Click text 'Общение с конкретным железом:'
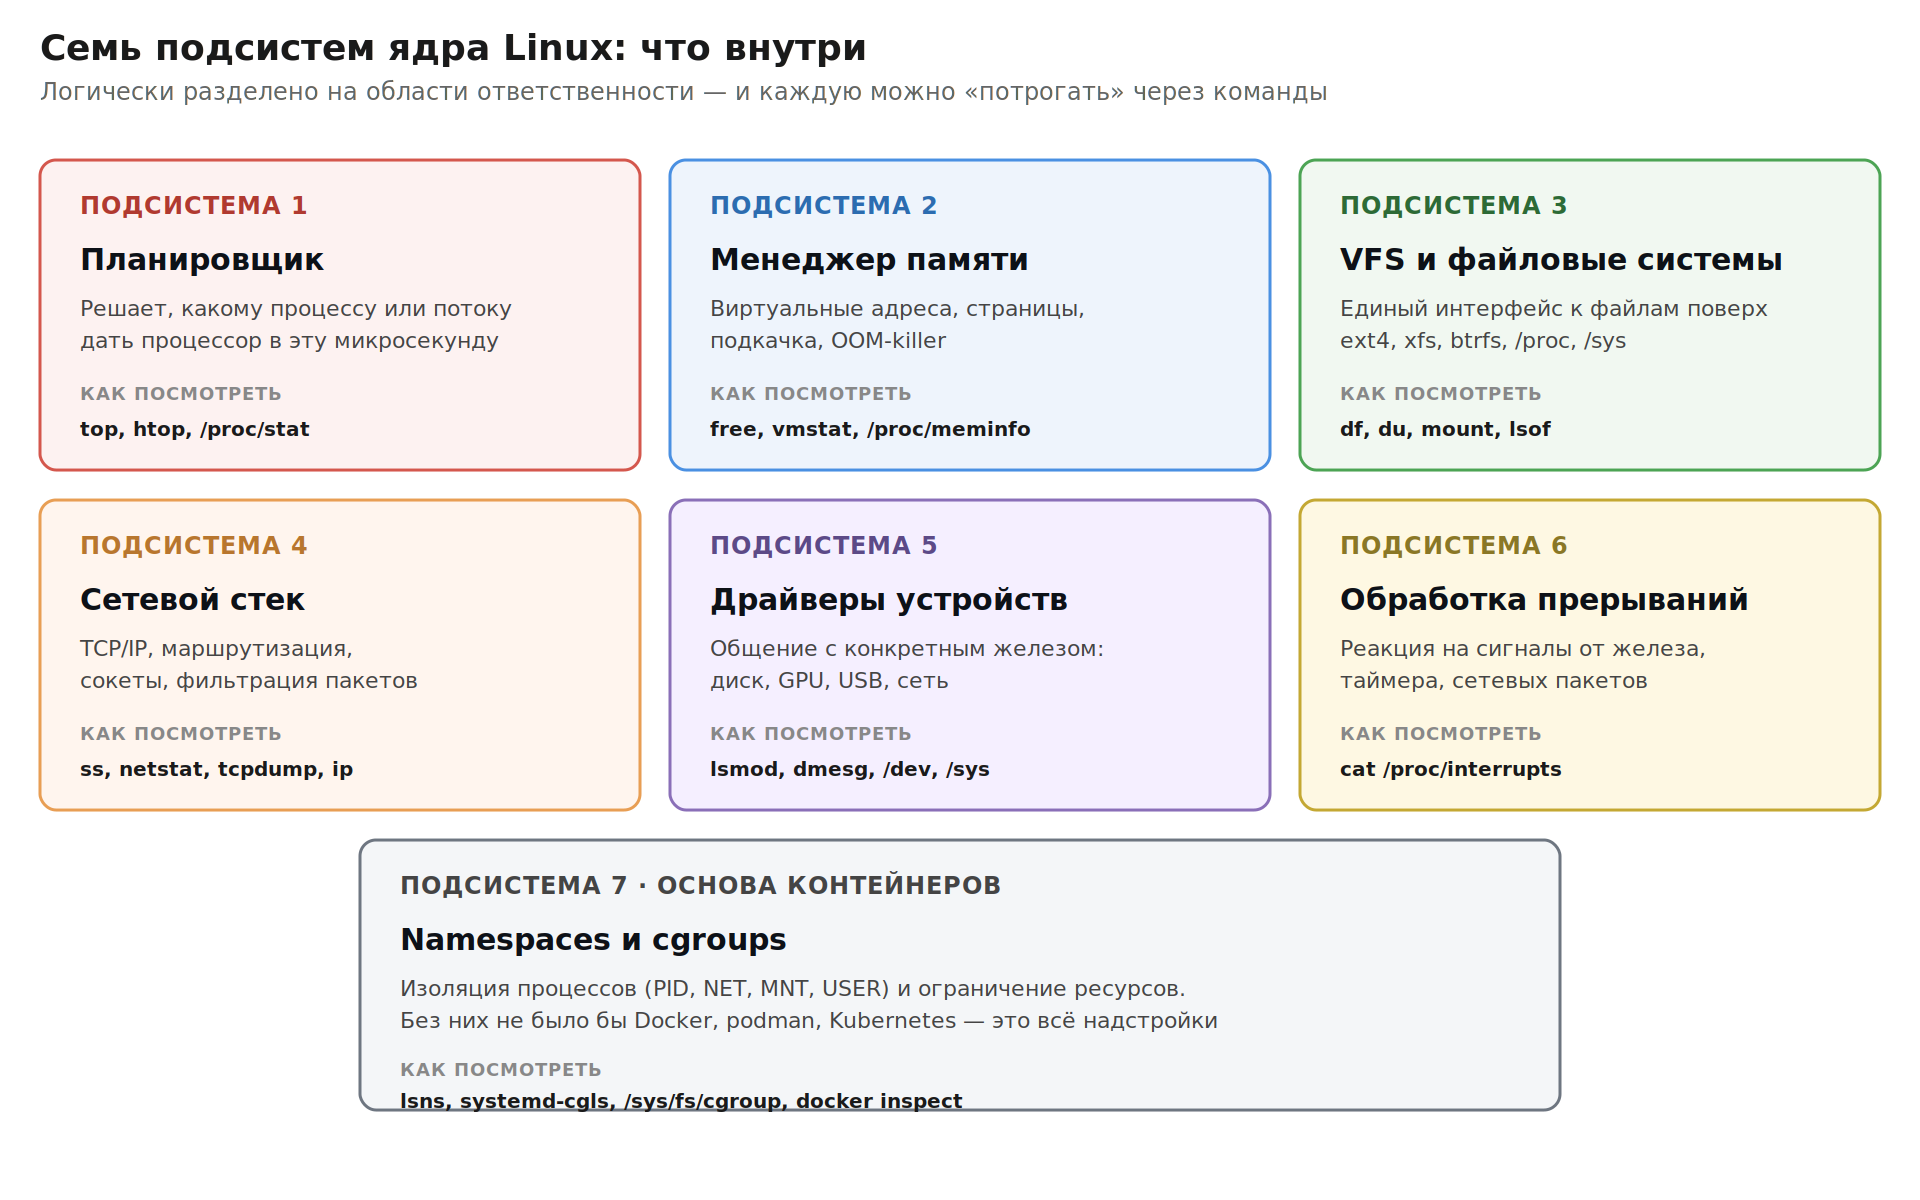The width and height of the screenshot is (1920, 1200). [x=906, y=649]
